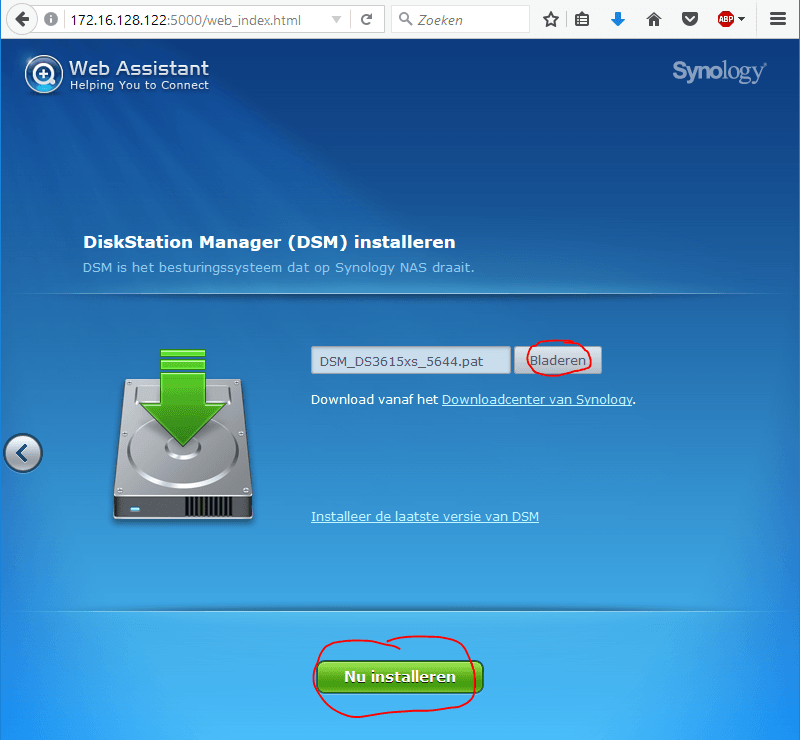Viewport: 800px width, 740px height.
Task: Click the hard drive download illustration
Action: coord(183,435)
